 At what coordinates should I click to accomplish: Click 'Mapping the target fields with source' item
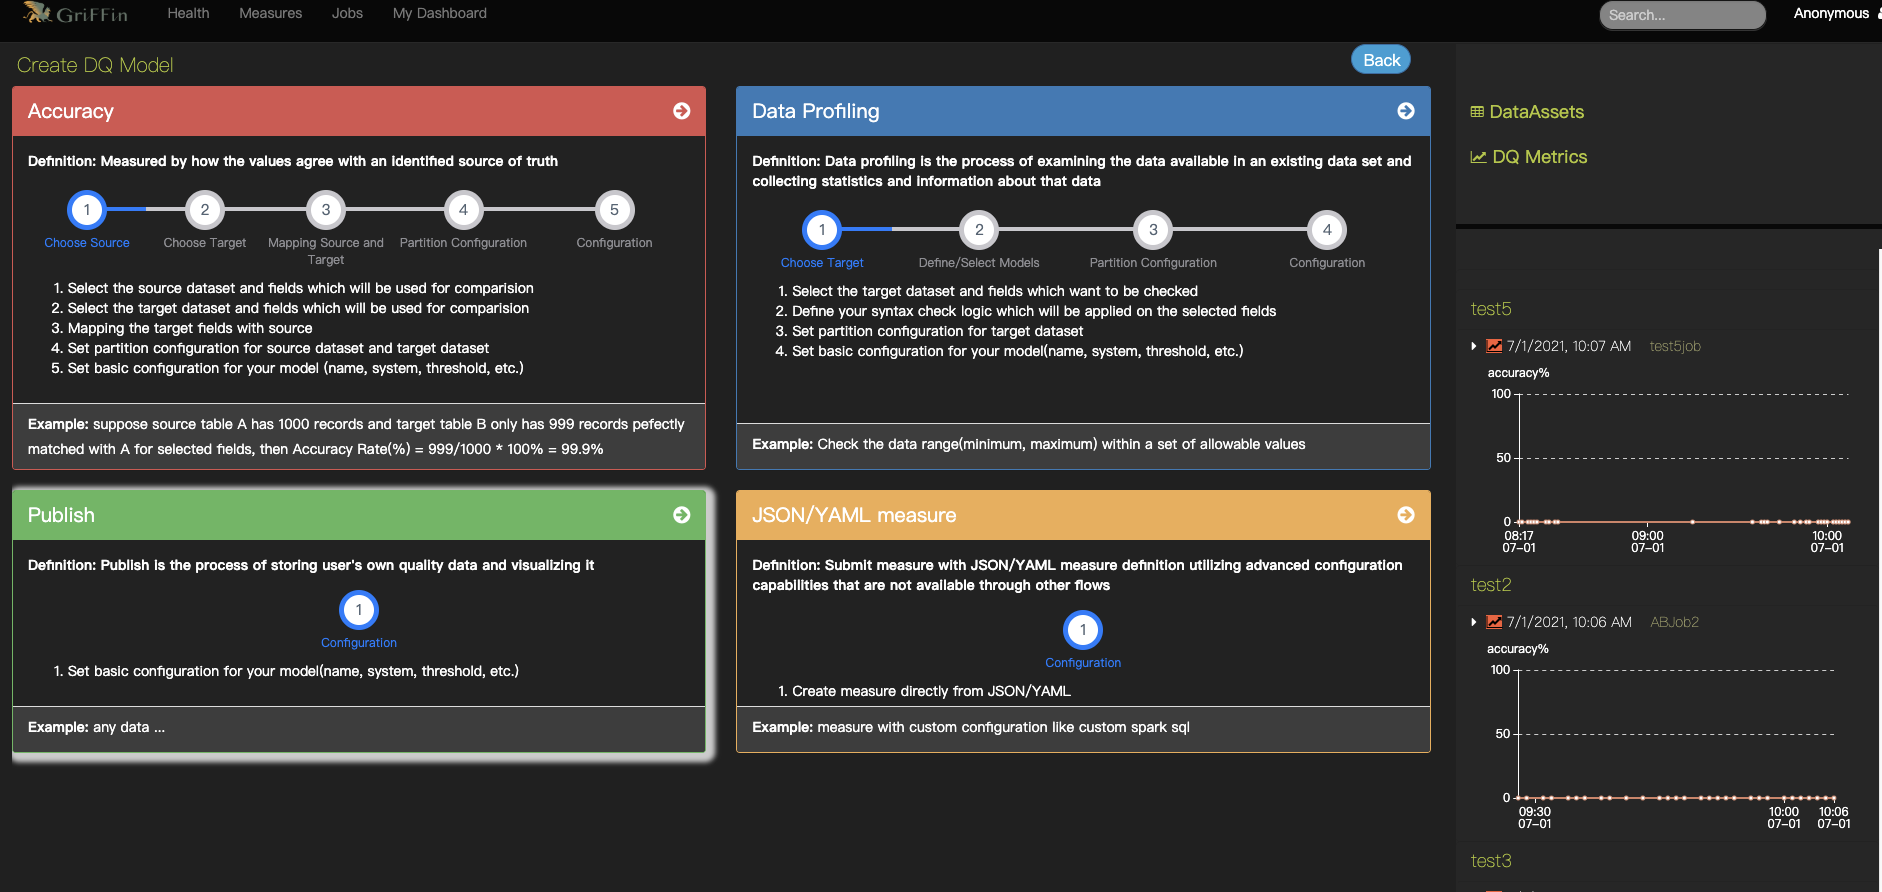coord(190,328)
